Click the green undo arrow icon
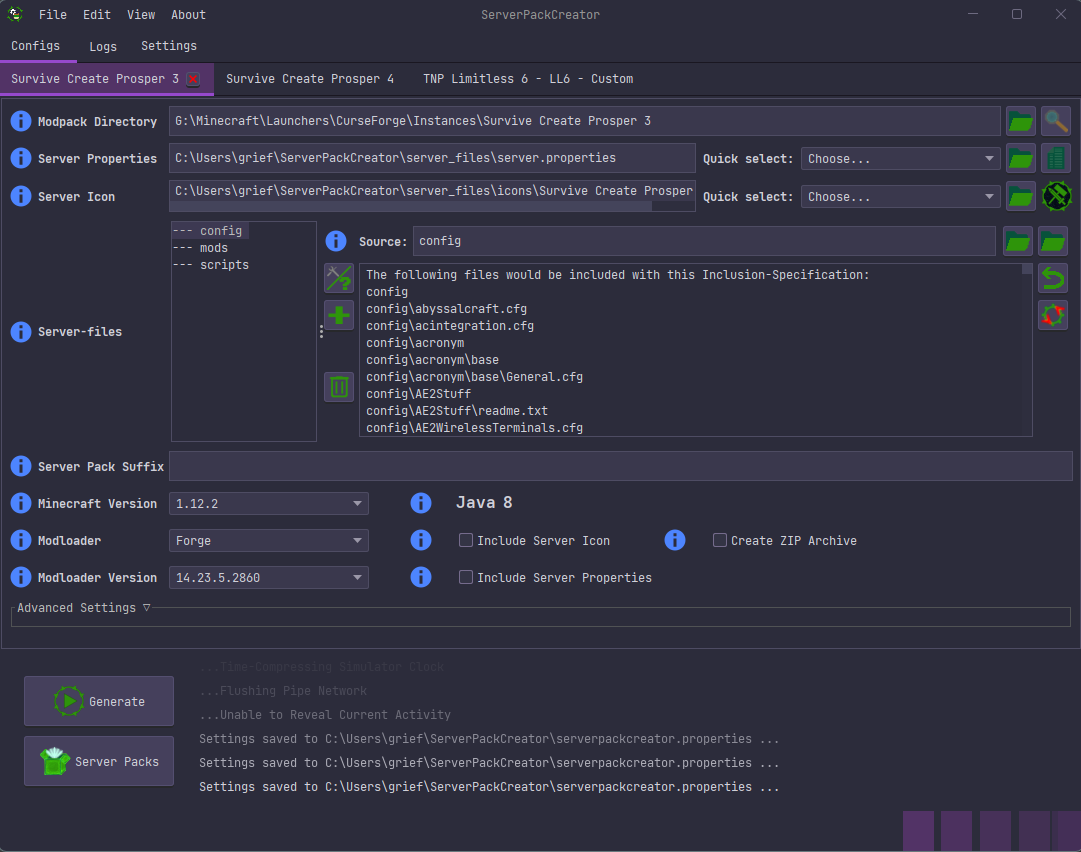This screenshot has width=1081, height=852. 1053,278
